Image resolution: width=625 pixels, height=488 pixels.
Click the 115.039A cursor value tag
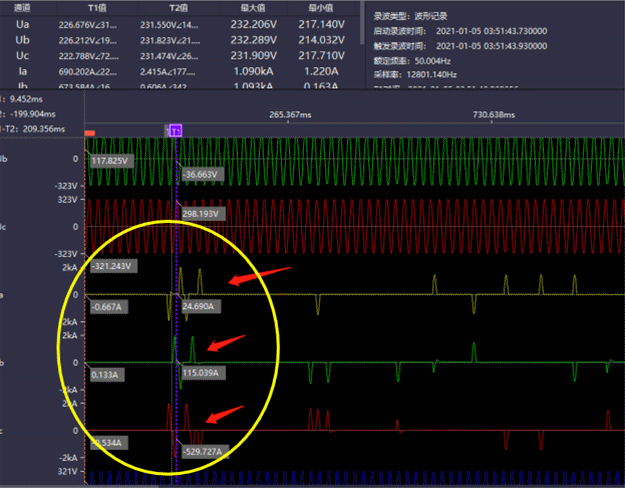pos(205,374)
